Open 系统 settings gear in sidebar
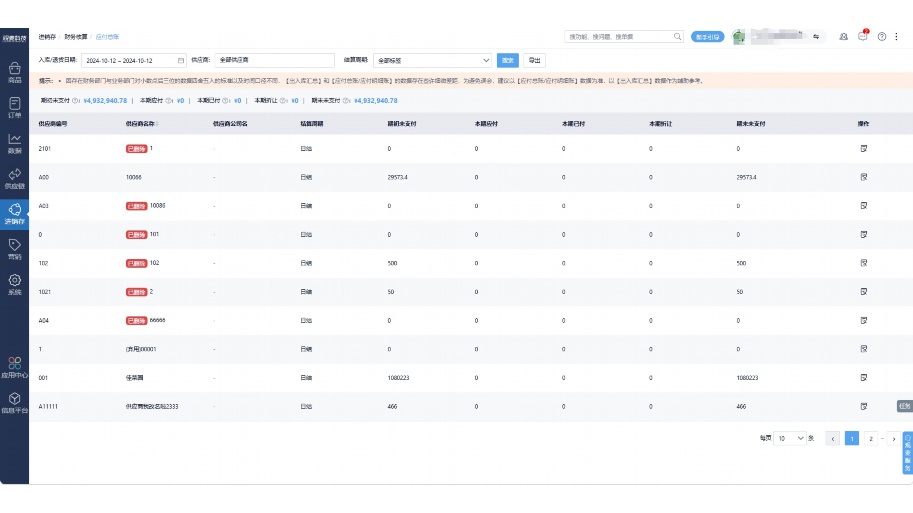This screenshot has width=913, height=513. coord(14,285)
